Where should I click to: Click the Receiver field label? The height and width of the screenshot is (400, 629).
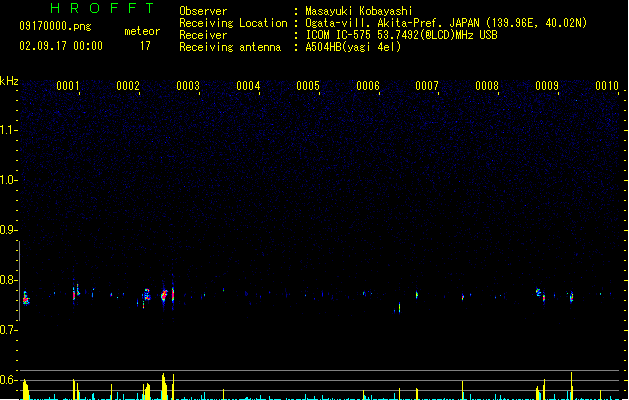click(x=203, y=35)
